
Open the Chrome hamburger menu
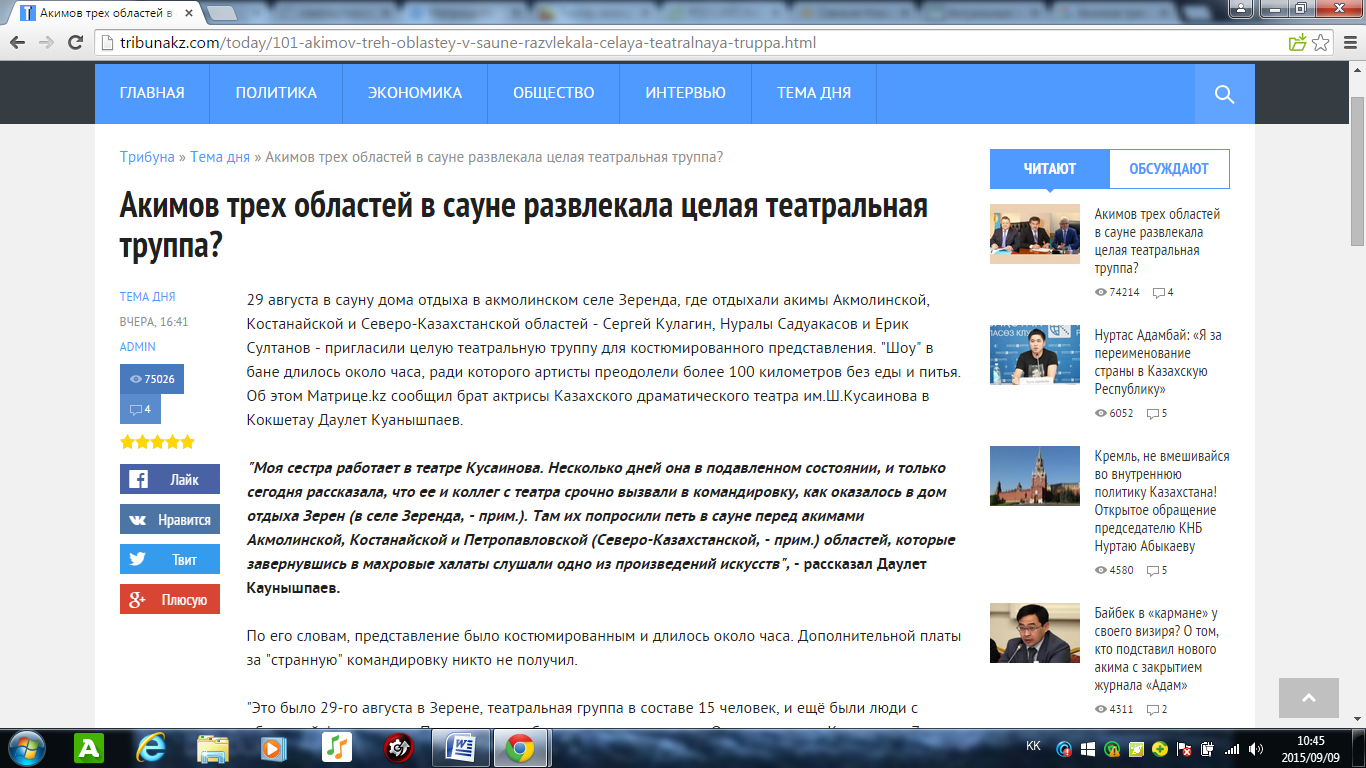(1348, 43)
